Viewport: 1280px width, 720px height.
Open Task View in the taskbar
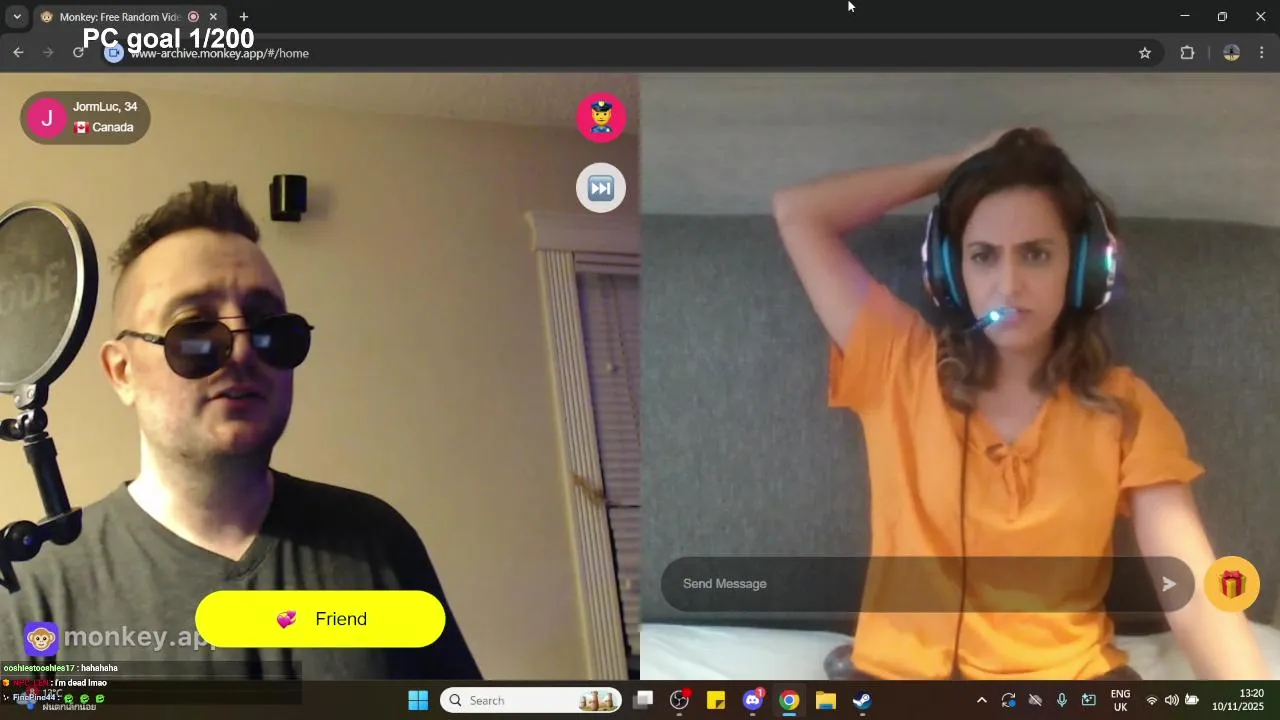[643, 700]
